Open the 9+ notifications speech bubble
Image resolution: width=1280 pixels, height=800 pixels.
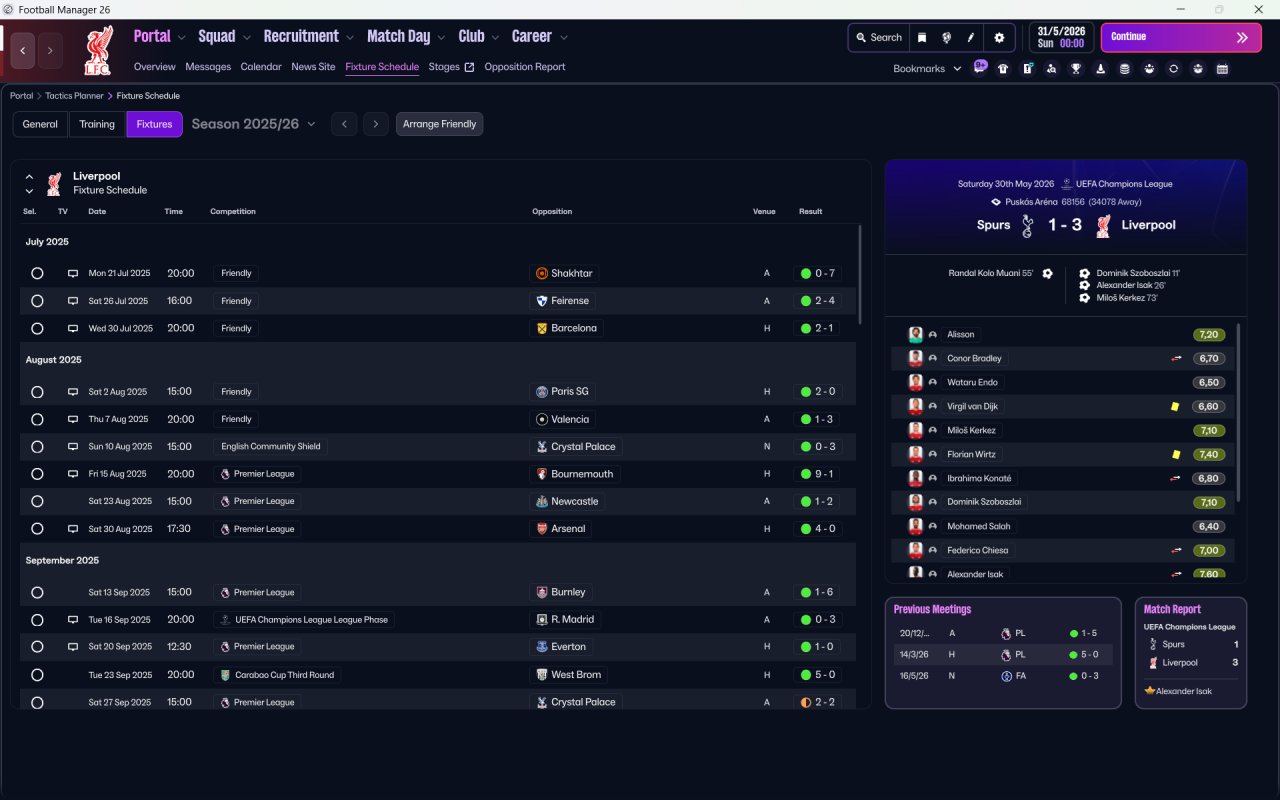coord(980,67)
